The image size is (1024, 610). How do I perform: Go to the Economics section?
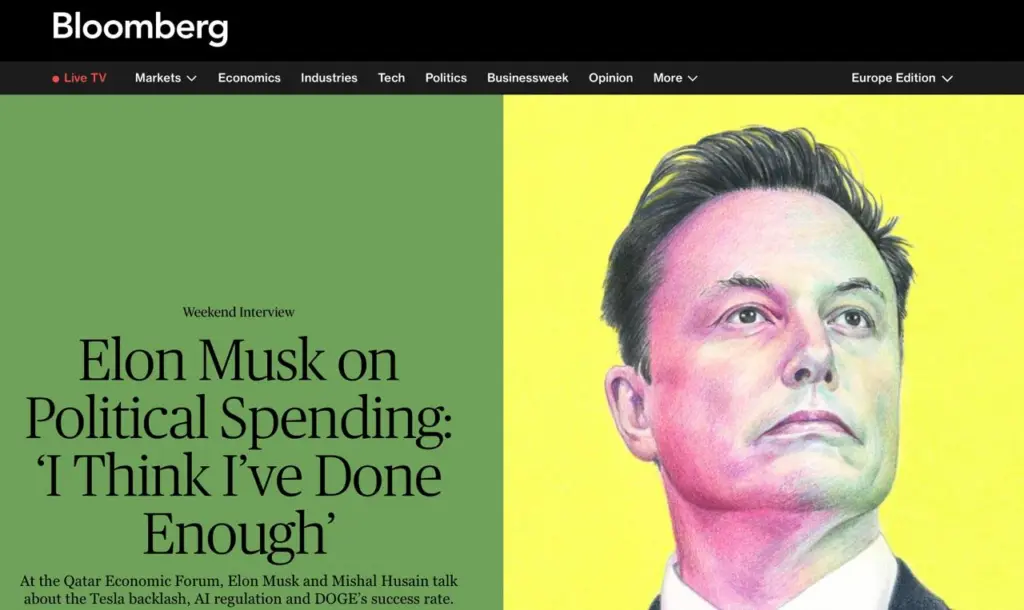[x=249, y=78]
